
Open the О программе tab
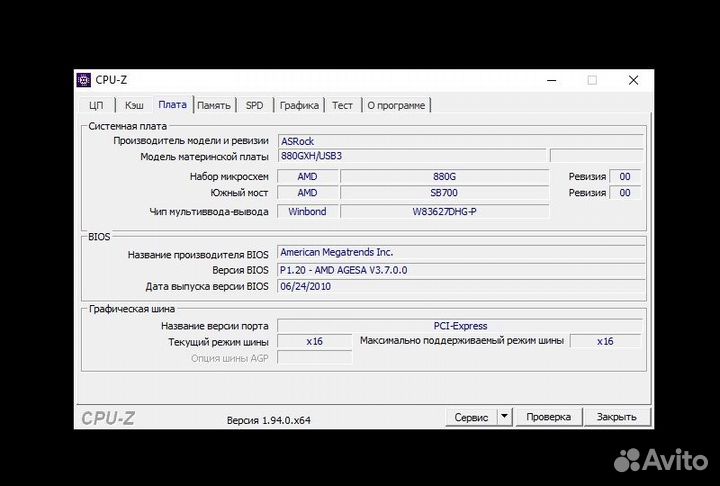click(x=396, y=105)
